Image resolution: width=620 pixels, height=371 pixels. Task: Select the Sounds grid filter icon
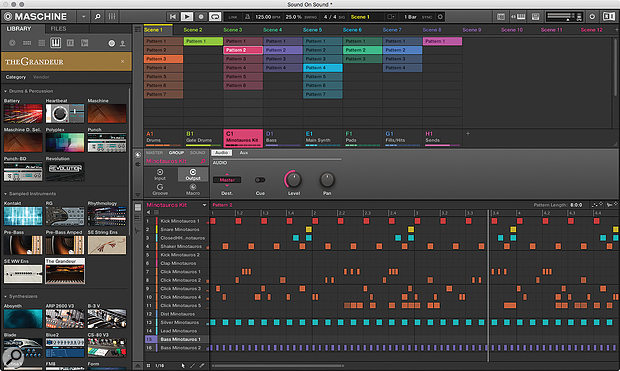click(41, 43)
